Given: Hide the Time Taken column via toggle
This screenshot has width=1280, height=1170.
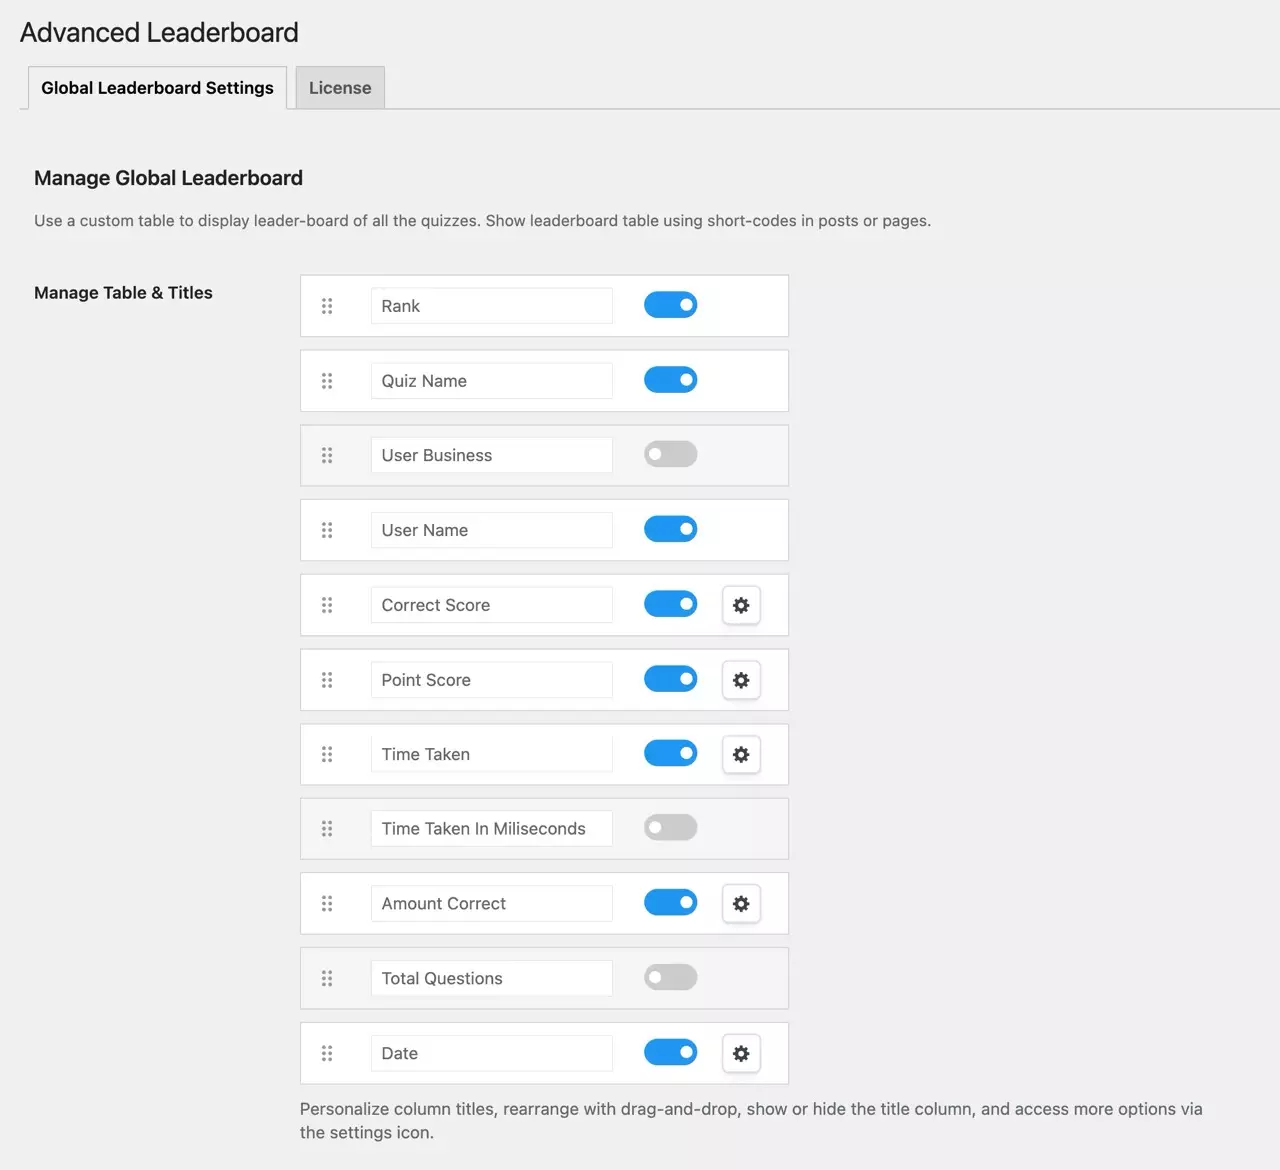Looking at the screenshot, I should click(x=670, y=753).
